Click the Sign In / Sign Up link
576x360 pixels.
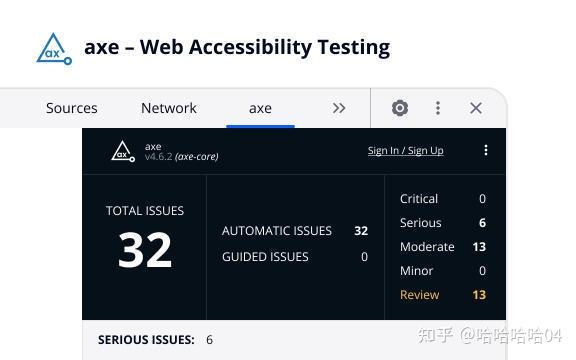[x=406, y=150]
